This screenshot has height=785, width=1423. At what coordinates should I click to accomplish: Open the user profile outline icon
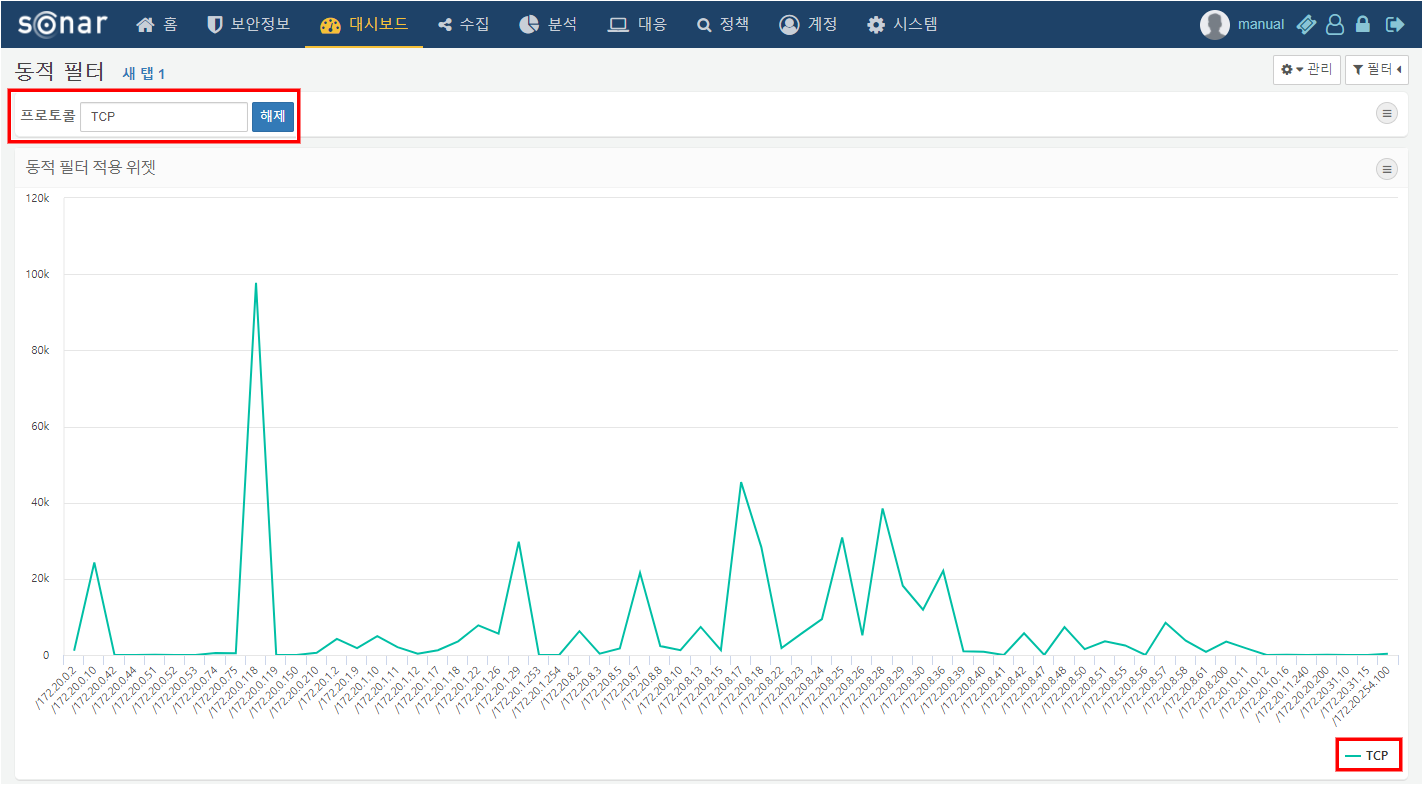coord(1334,24)
